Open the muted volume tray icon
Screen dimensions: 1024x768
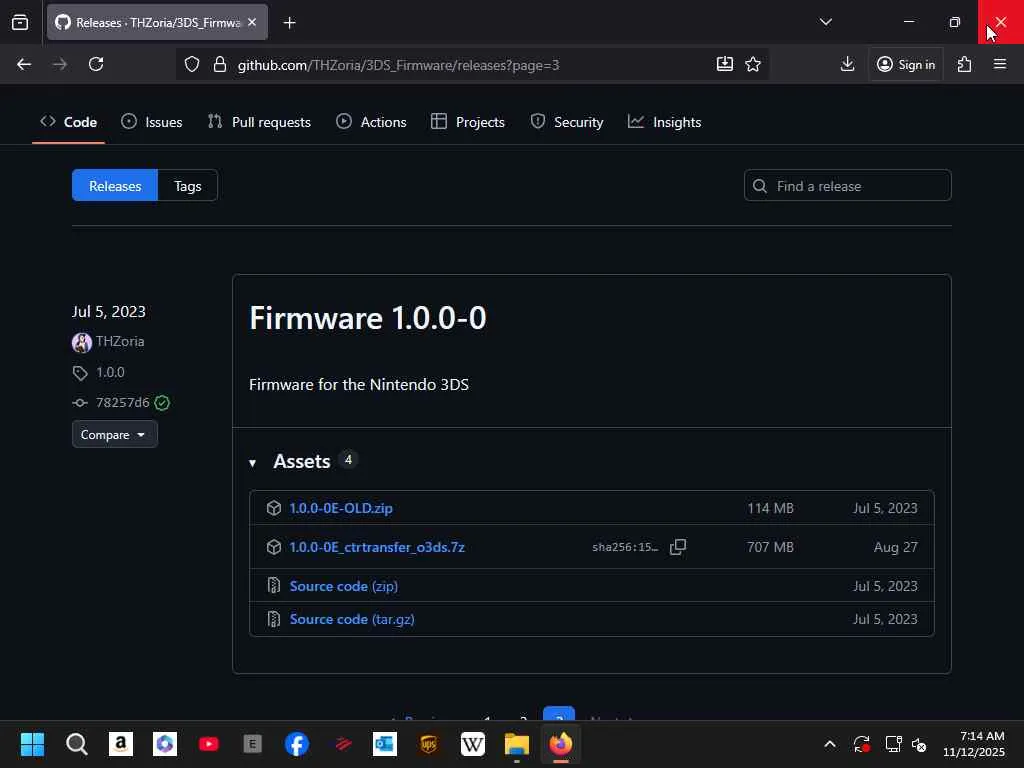(919, 744)
